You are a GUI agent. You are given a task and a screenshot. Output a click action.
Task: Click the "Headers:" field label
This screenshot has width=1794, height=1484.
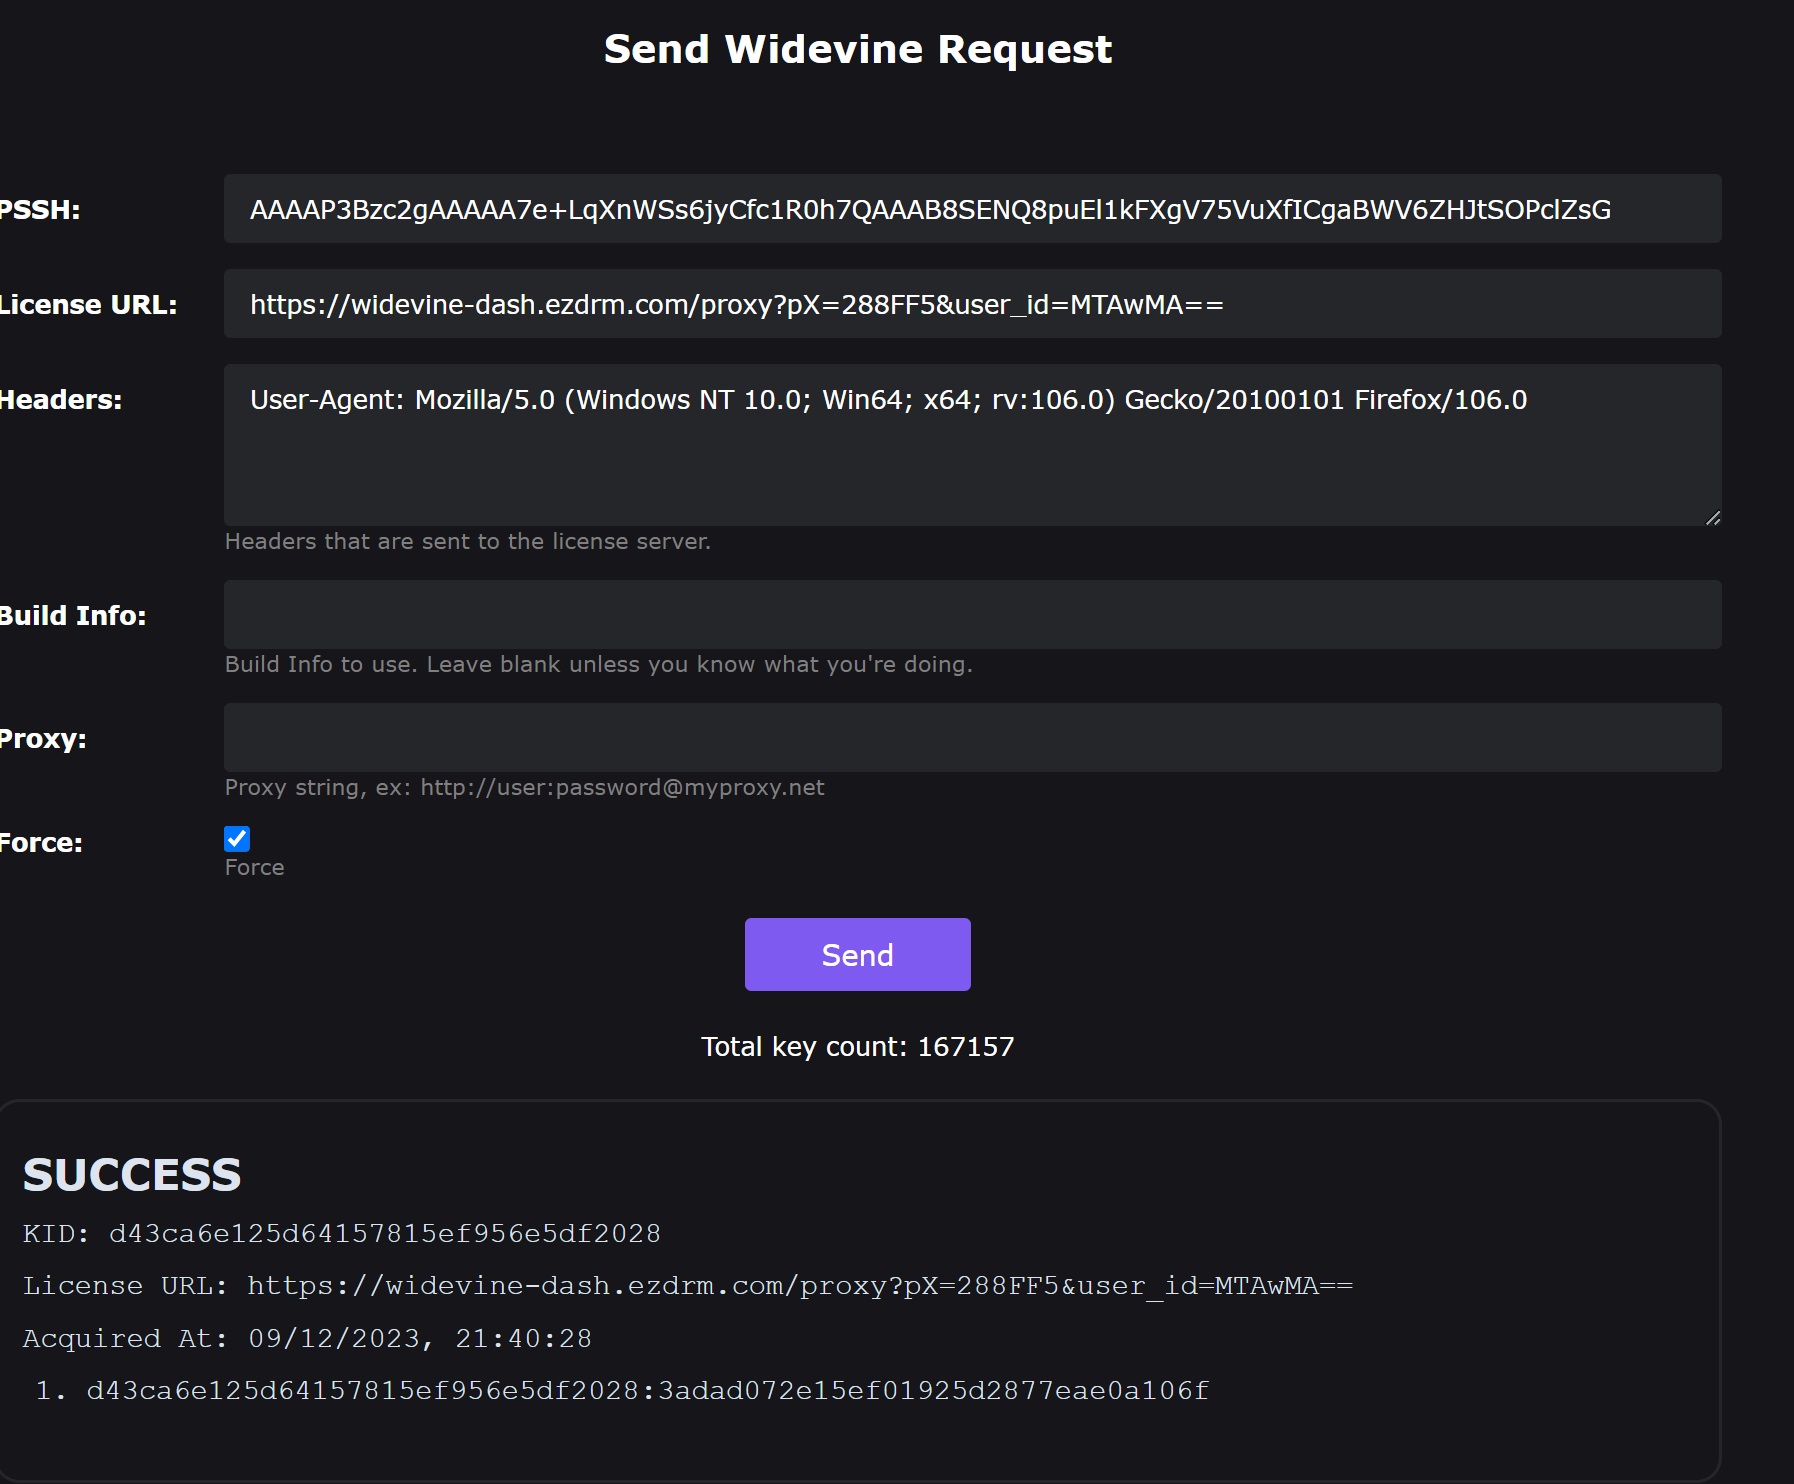[x=60, y=400]
